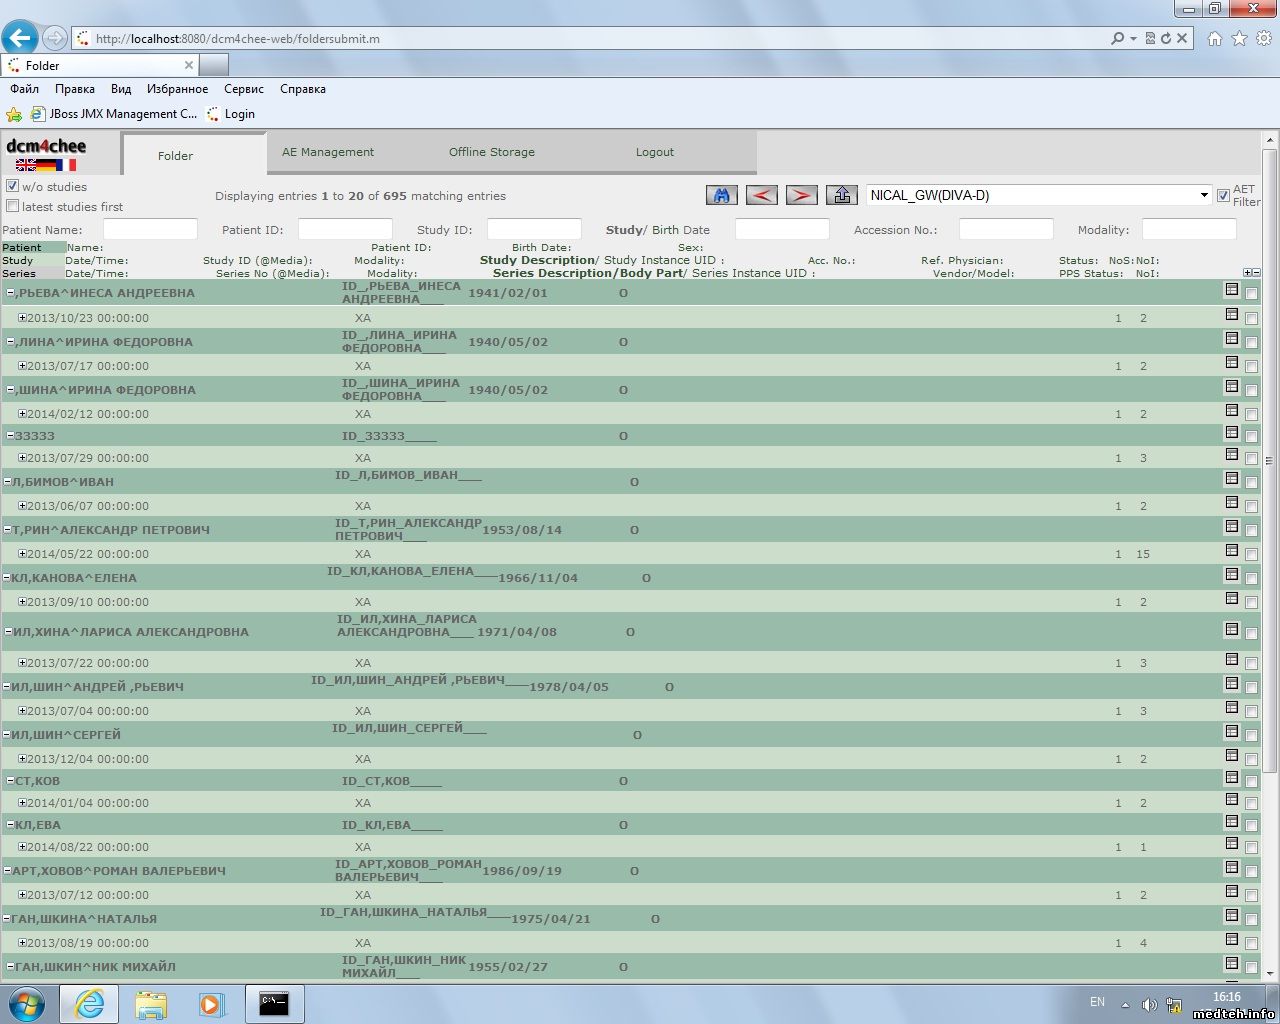Click the browser back arrow button
The height and width of the screenshot is (1024, 1280).
(x=20, y=38)
